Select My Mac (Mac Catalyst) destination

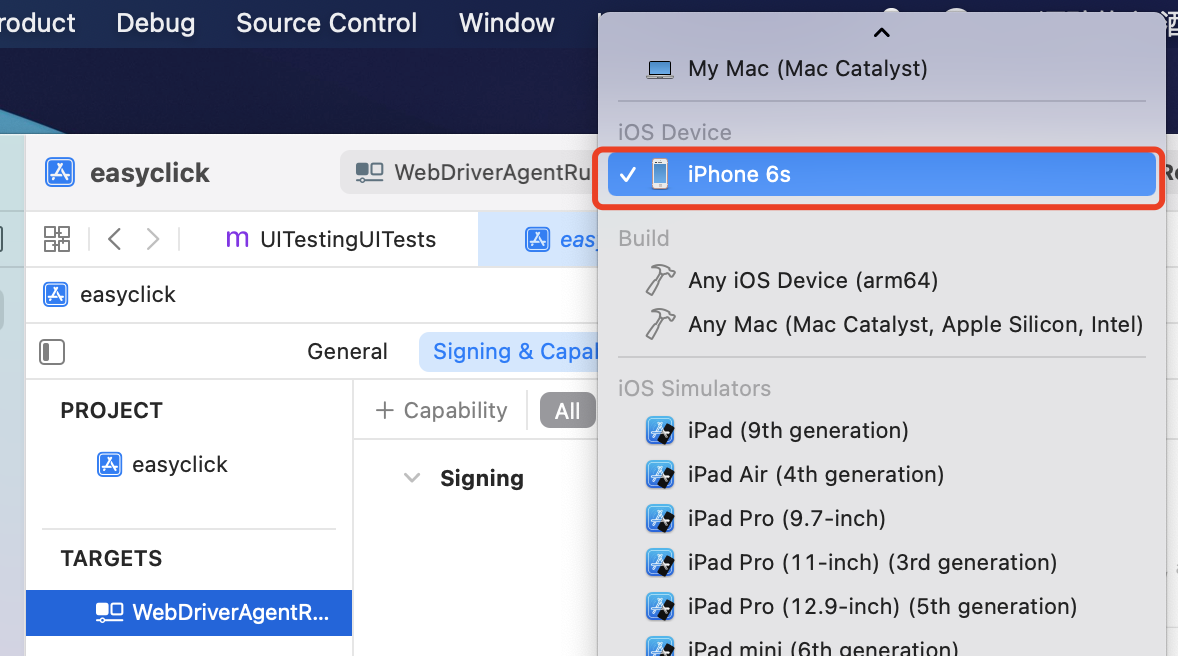point(882,68)
